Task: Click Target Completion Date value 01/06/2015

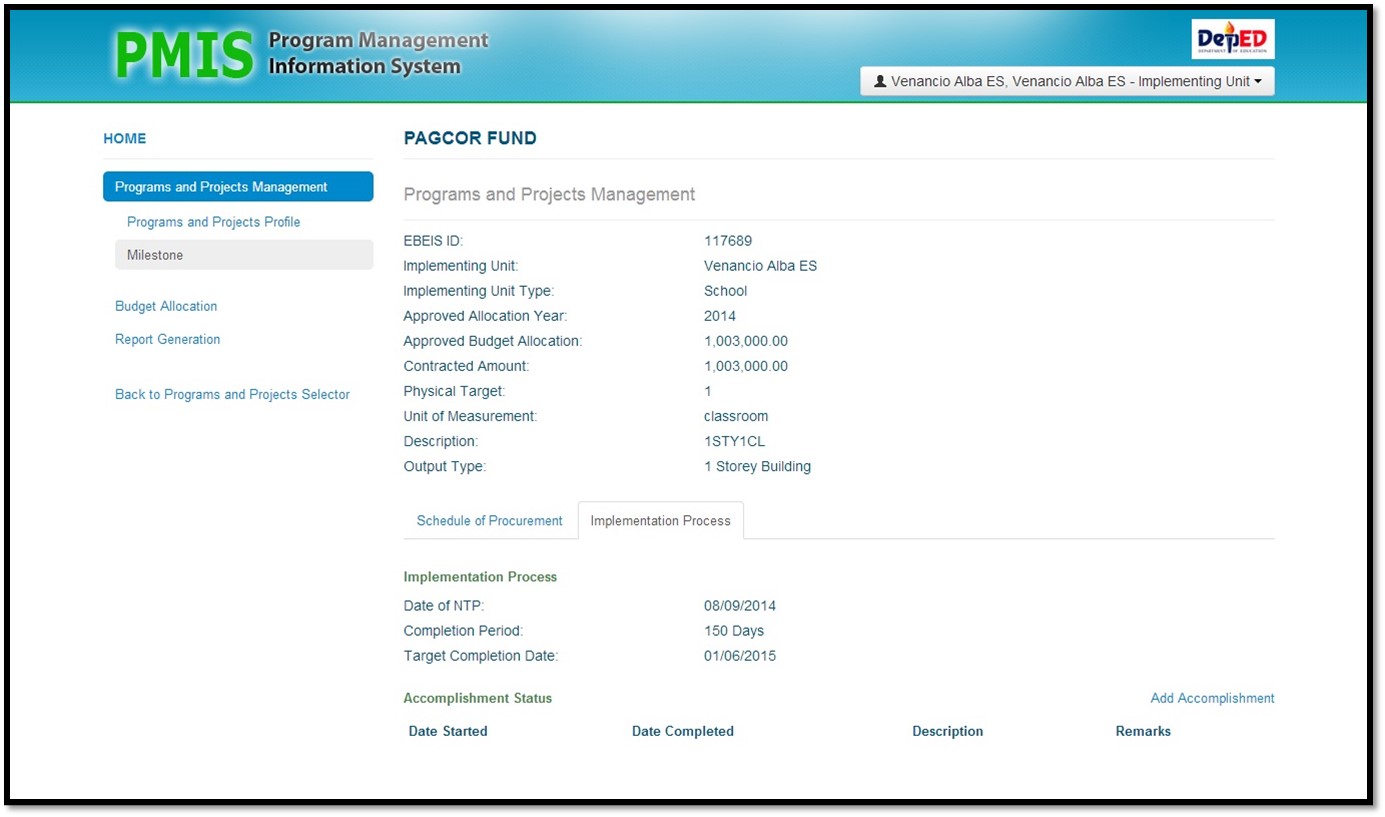Action: tap(740, 656)
